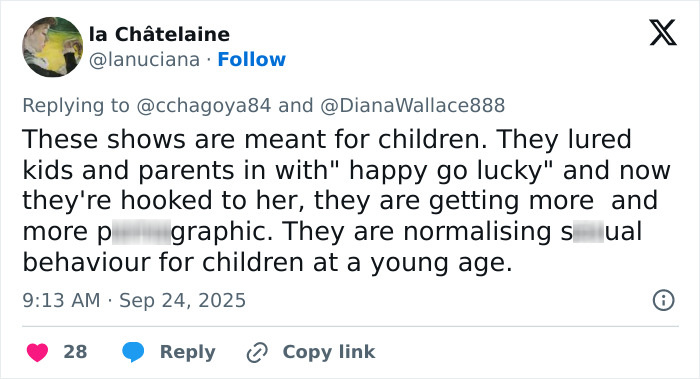The image size is (700, 379).
Task: Click the like count 28
Action: coord(75,352)
